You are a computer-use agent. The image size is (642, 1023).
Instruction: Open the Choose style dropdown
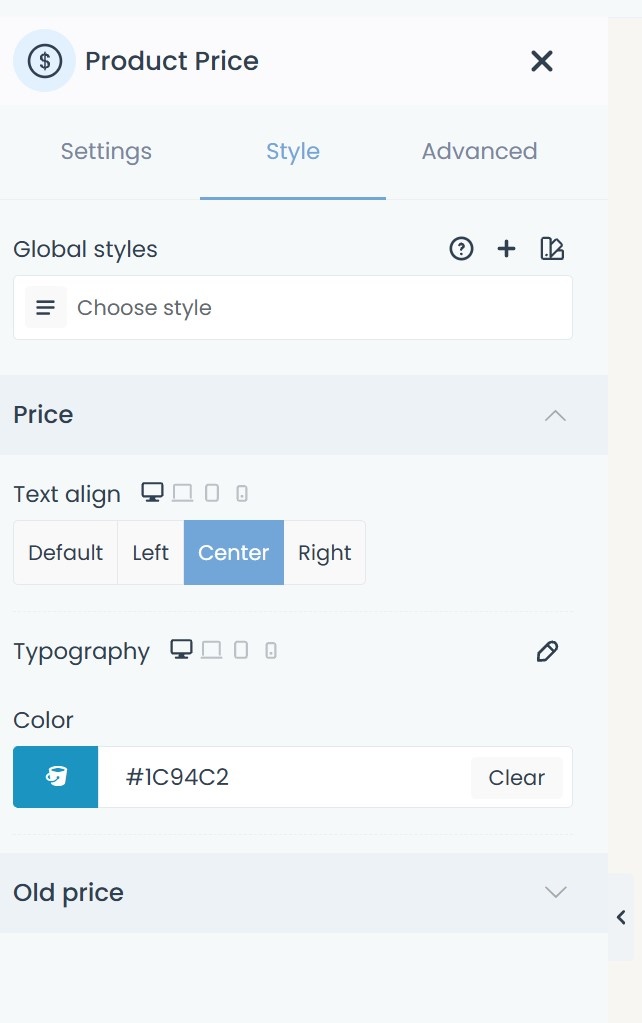pos(293,308)
